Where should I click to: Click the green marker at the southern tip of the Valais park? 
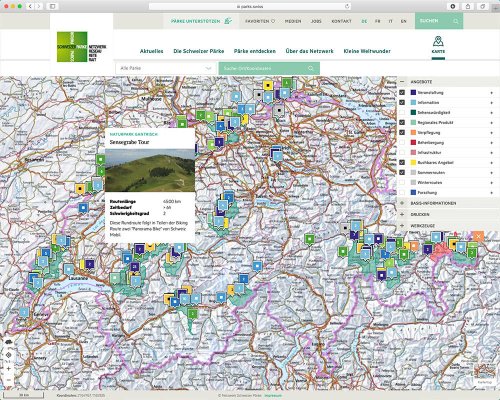coord(192,314)
